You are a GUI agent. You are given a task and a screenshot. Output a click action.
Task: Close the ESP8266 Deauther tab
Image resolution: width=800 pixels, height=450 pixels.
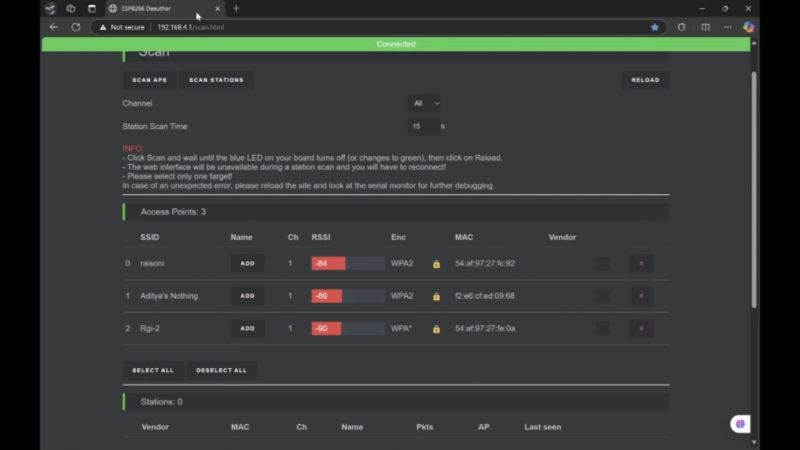click(217, 9)
